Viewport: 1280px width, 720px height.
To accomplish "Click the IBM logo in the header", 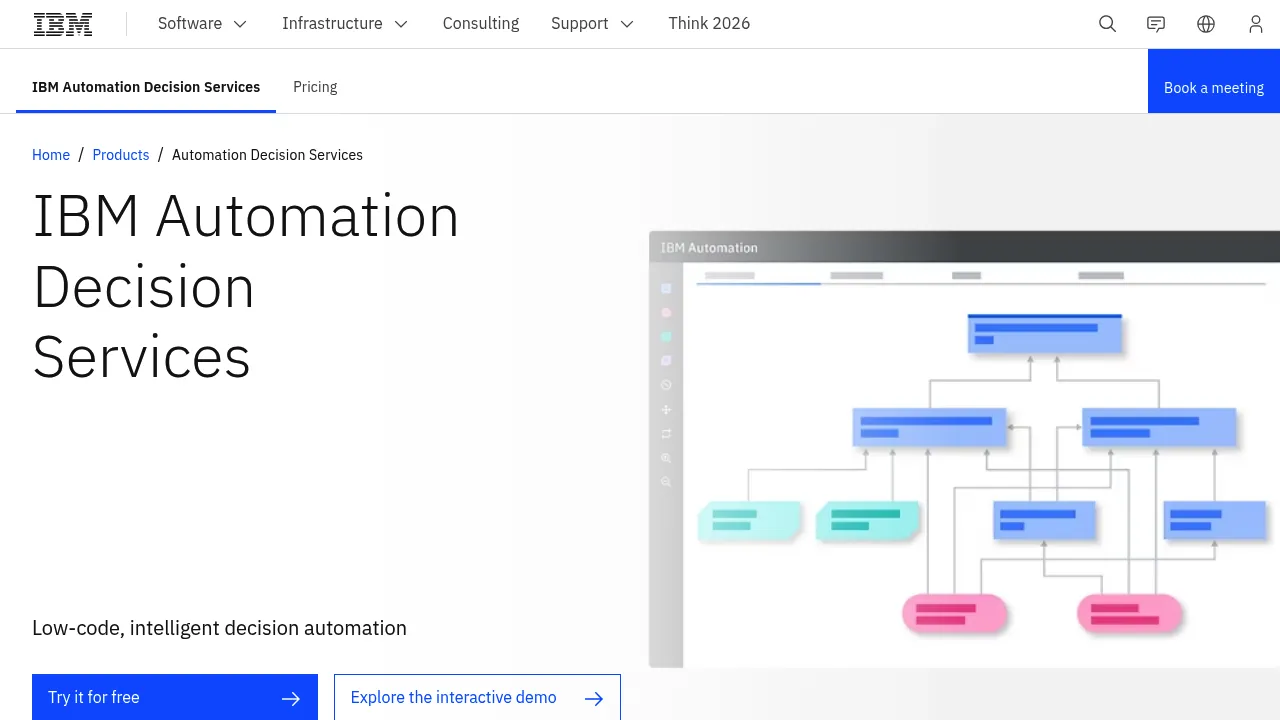I will [63, 24].
